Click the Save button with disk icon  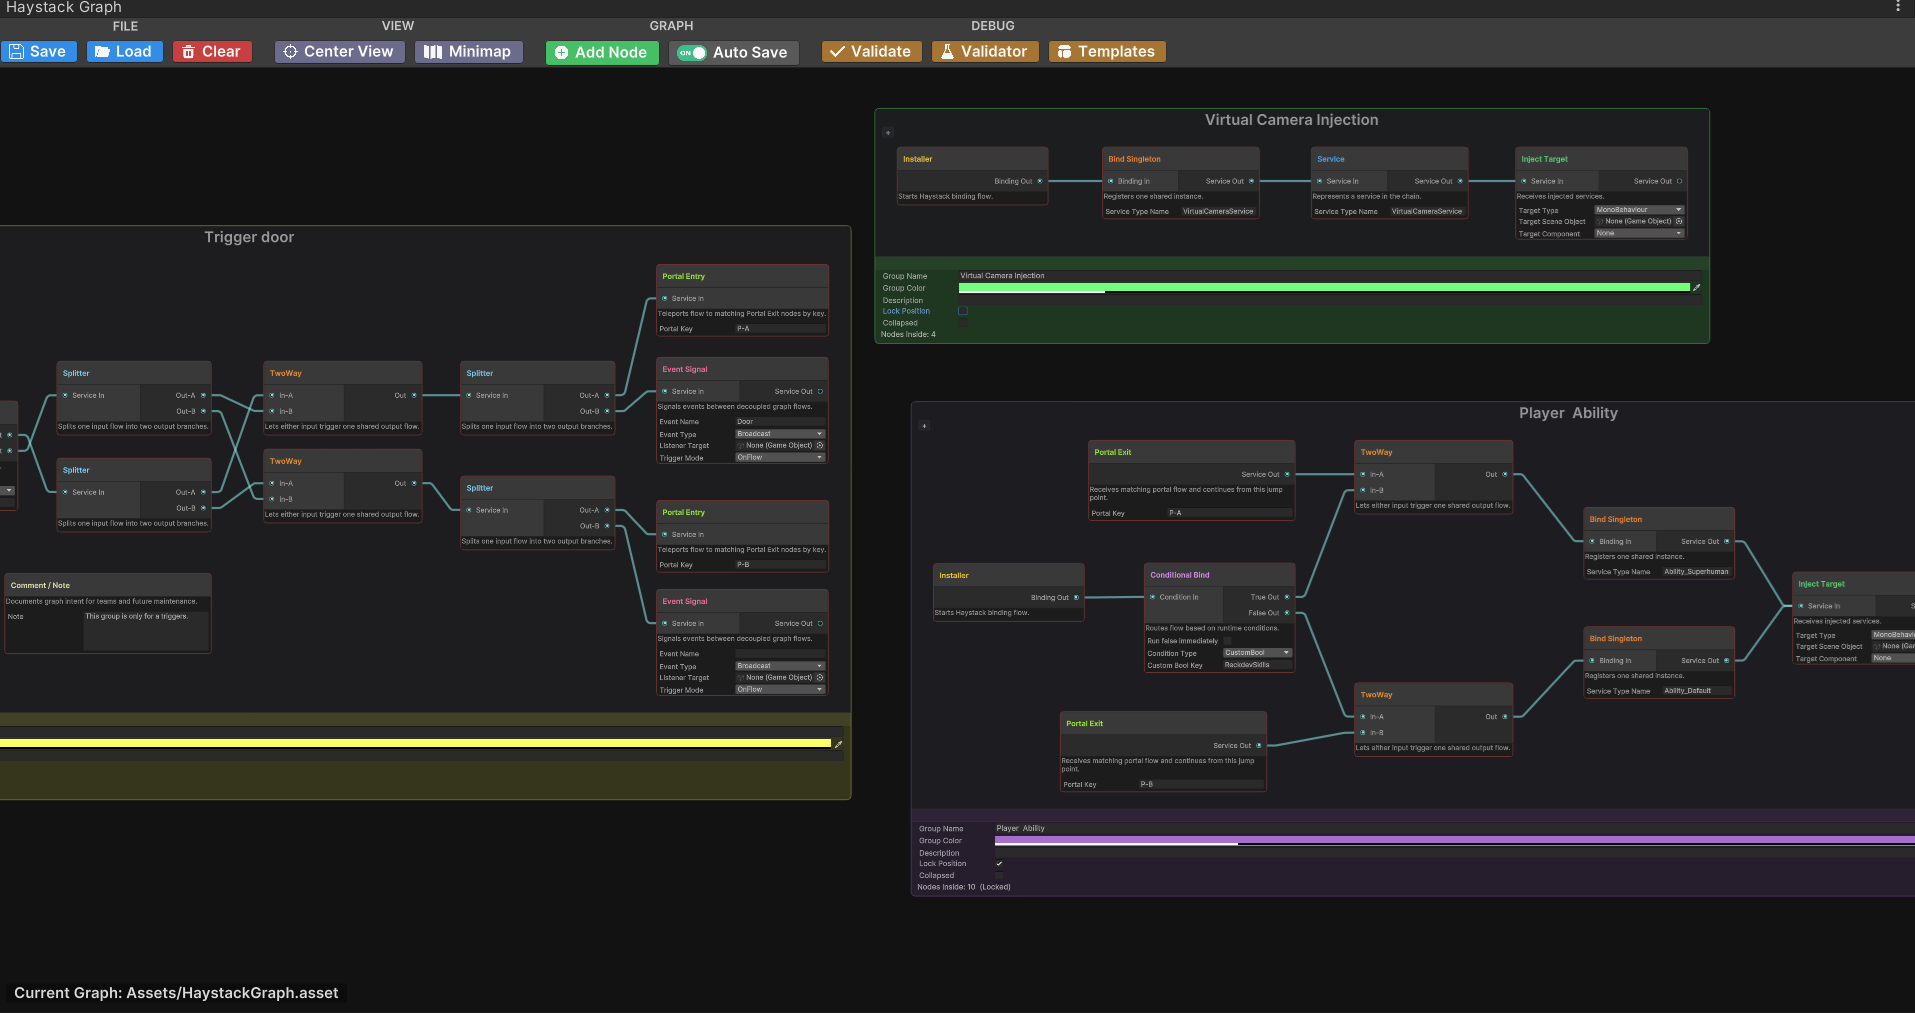(39, 52)
